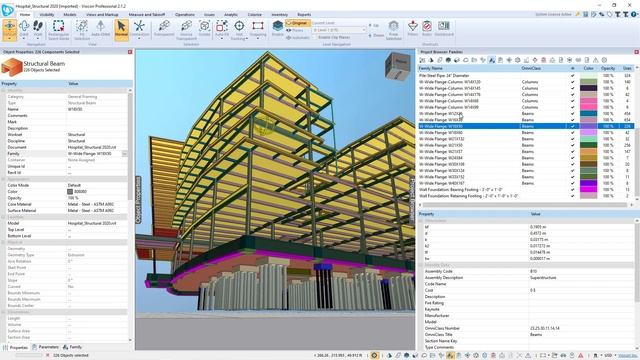The width and height of the screenshot is (640, 360).
Task: Open the Models ribbon tab
Action: point(70,14)
